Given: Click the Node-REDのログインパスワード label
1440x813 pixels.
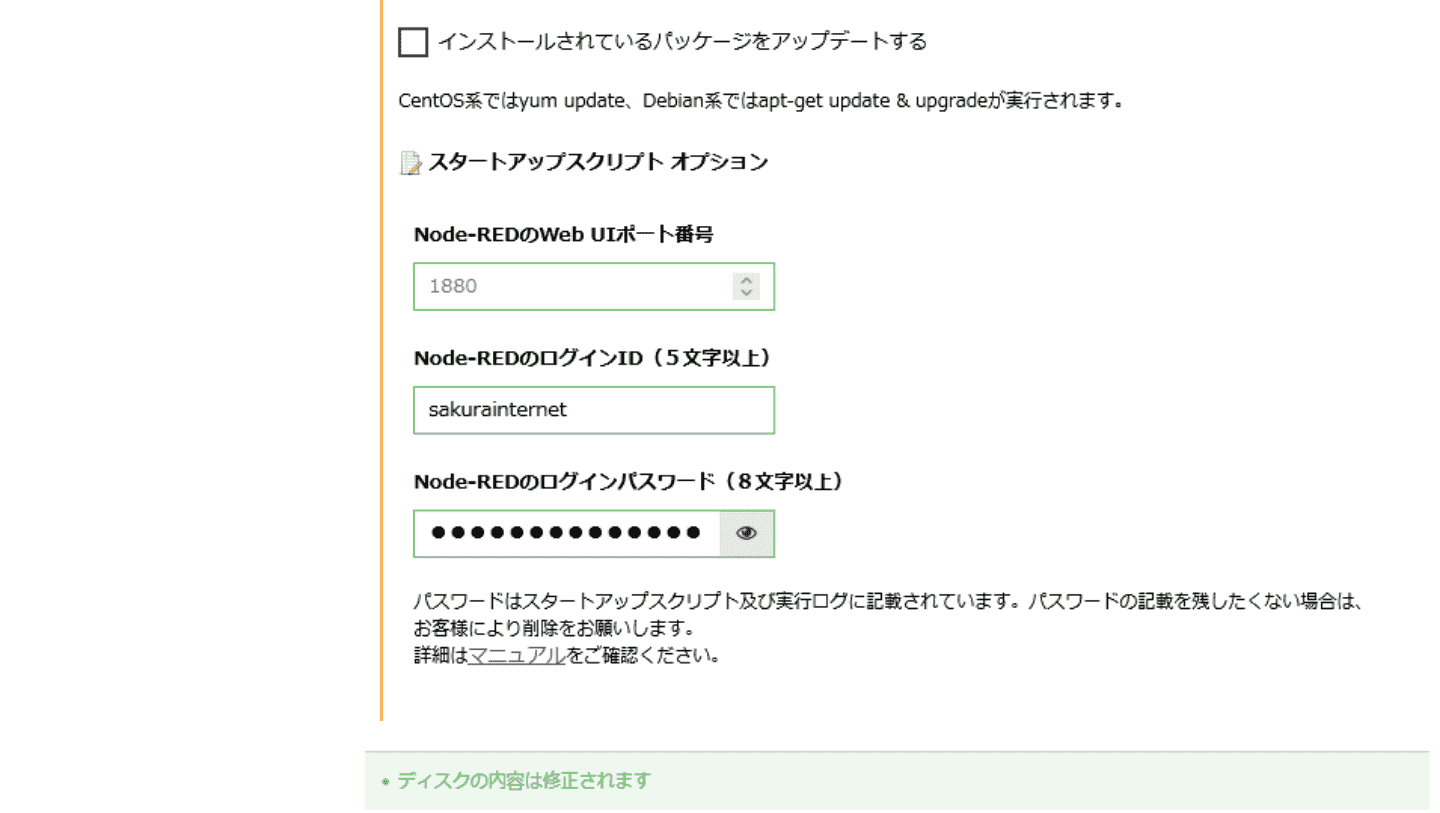Looking at the screenshot, I should tap(628, 482).
